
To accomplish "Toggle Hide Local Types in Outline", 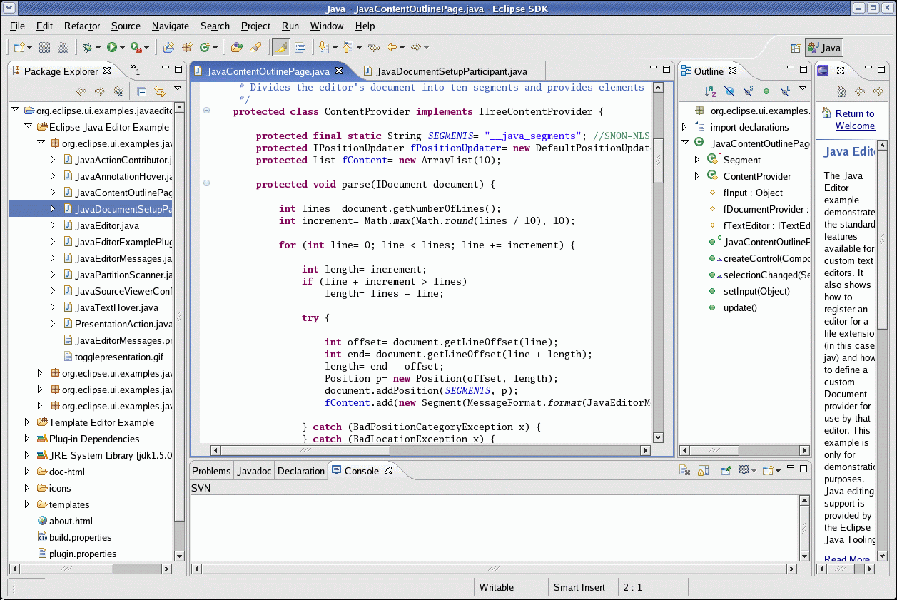I will 785,91.
